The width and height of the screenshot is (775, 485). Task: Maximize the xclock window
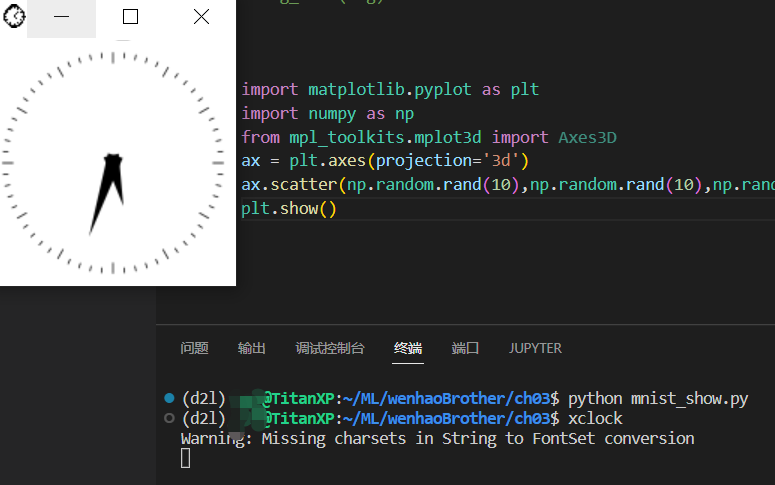click(130, 17)
